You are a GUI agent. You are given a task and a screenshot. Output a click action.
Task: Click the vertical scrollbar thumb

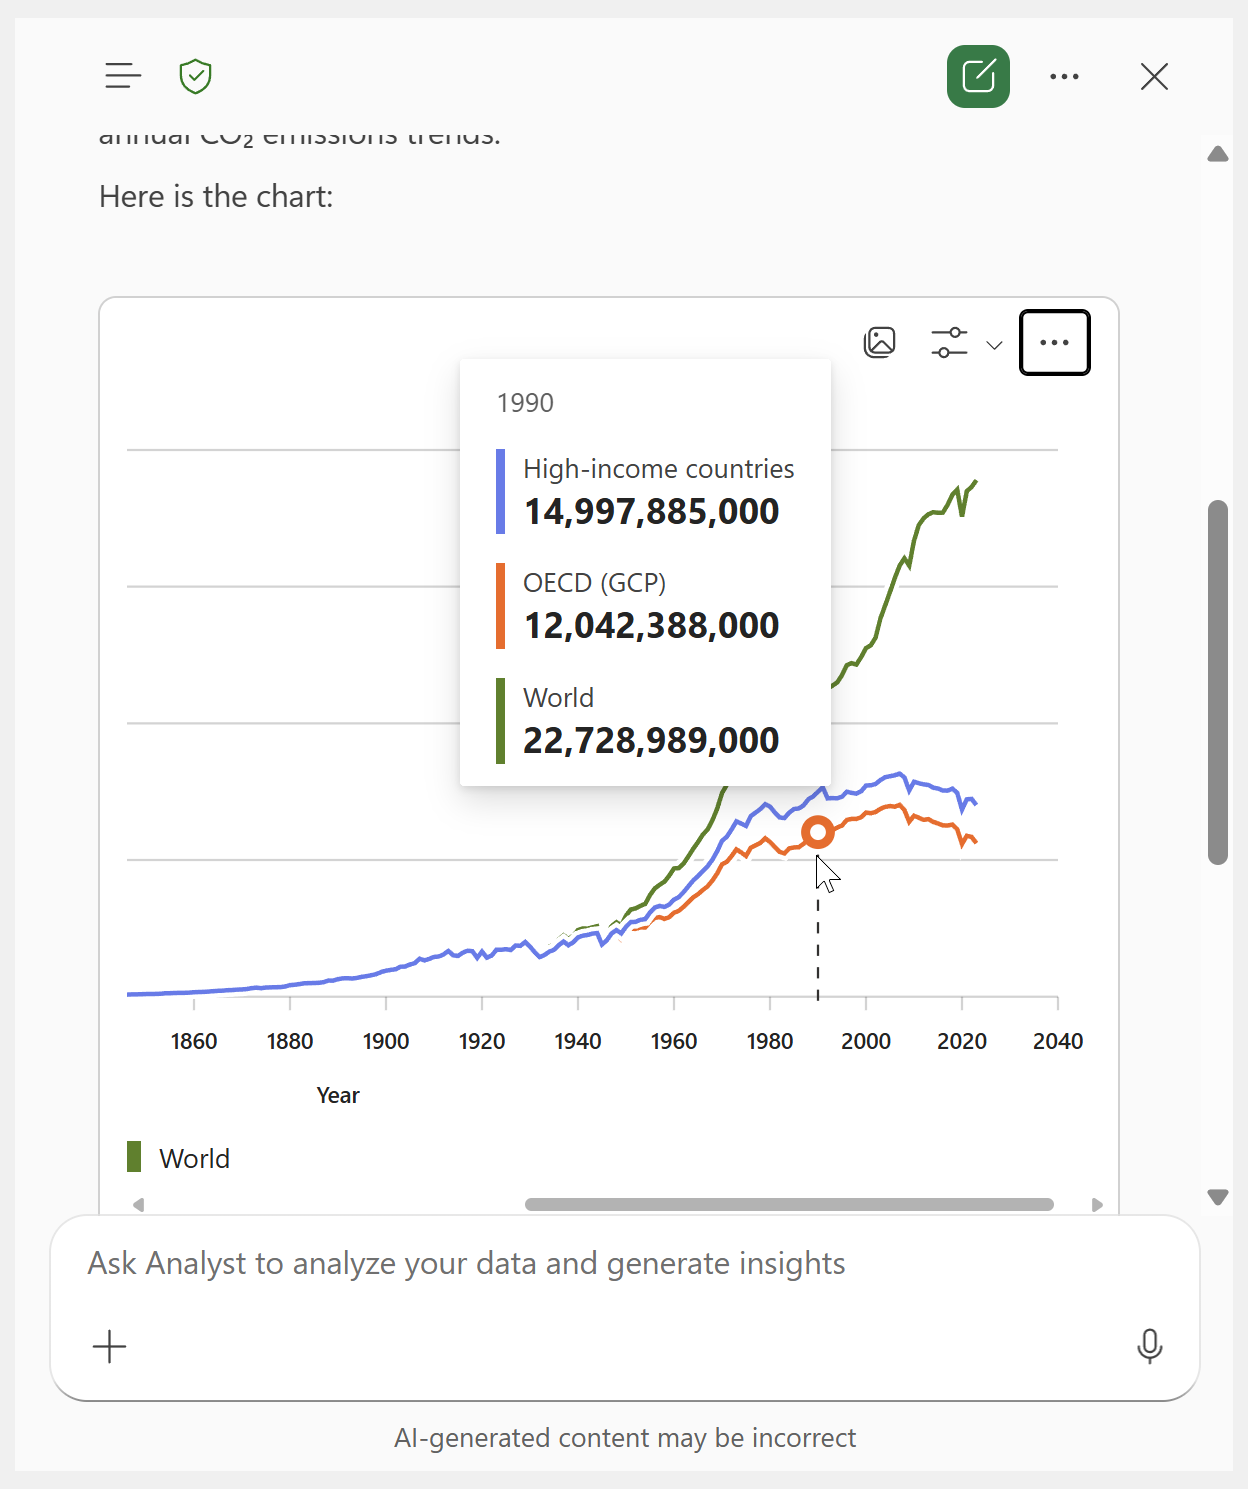pyautogui.click(x=1217, y=680)
